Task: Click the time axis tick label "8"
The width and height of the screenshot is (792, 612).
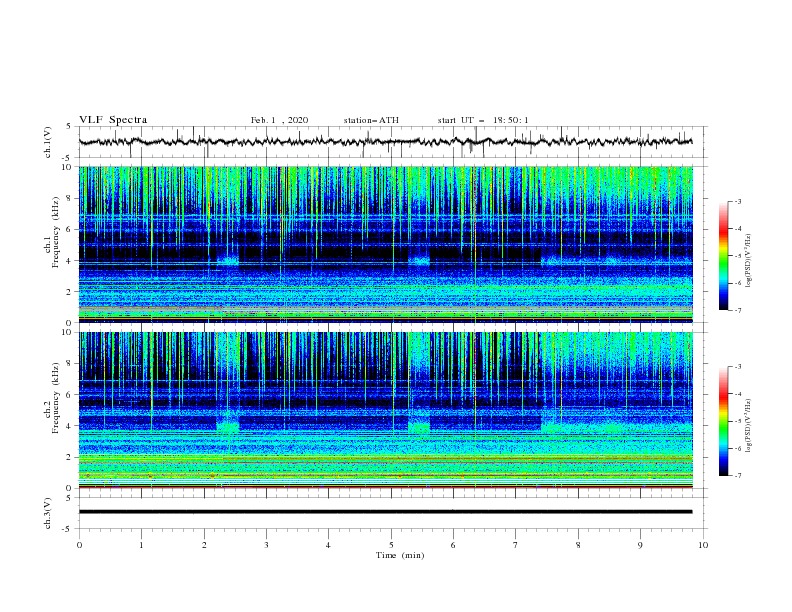Action: click(578, 545)
